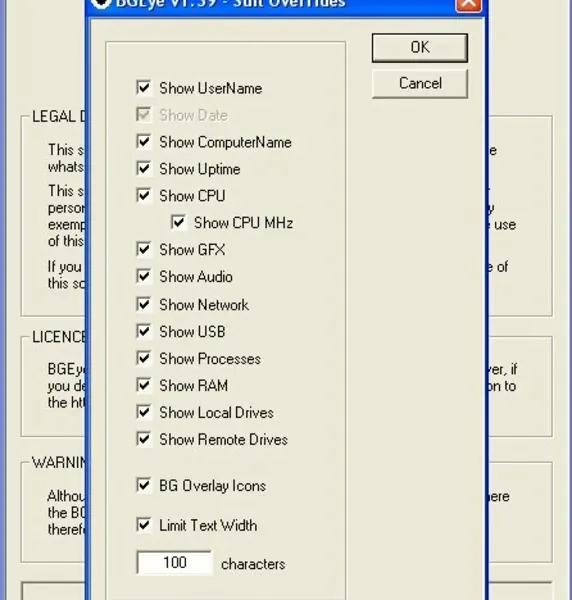572x600 pixels.
Task: Dismiss the dialog with Cancel
Action: click(x=420, y=83)
